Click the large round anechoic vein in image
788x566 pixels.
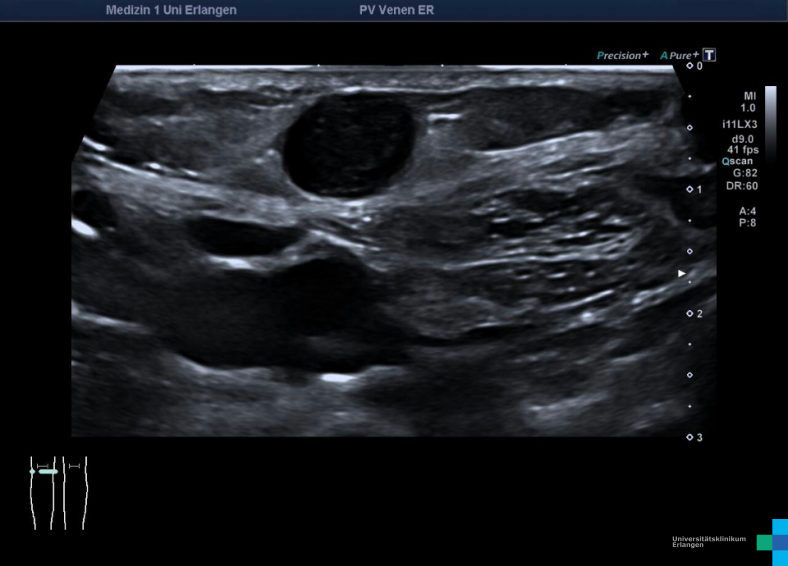(x=349, y=143)
